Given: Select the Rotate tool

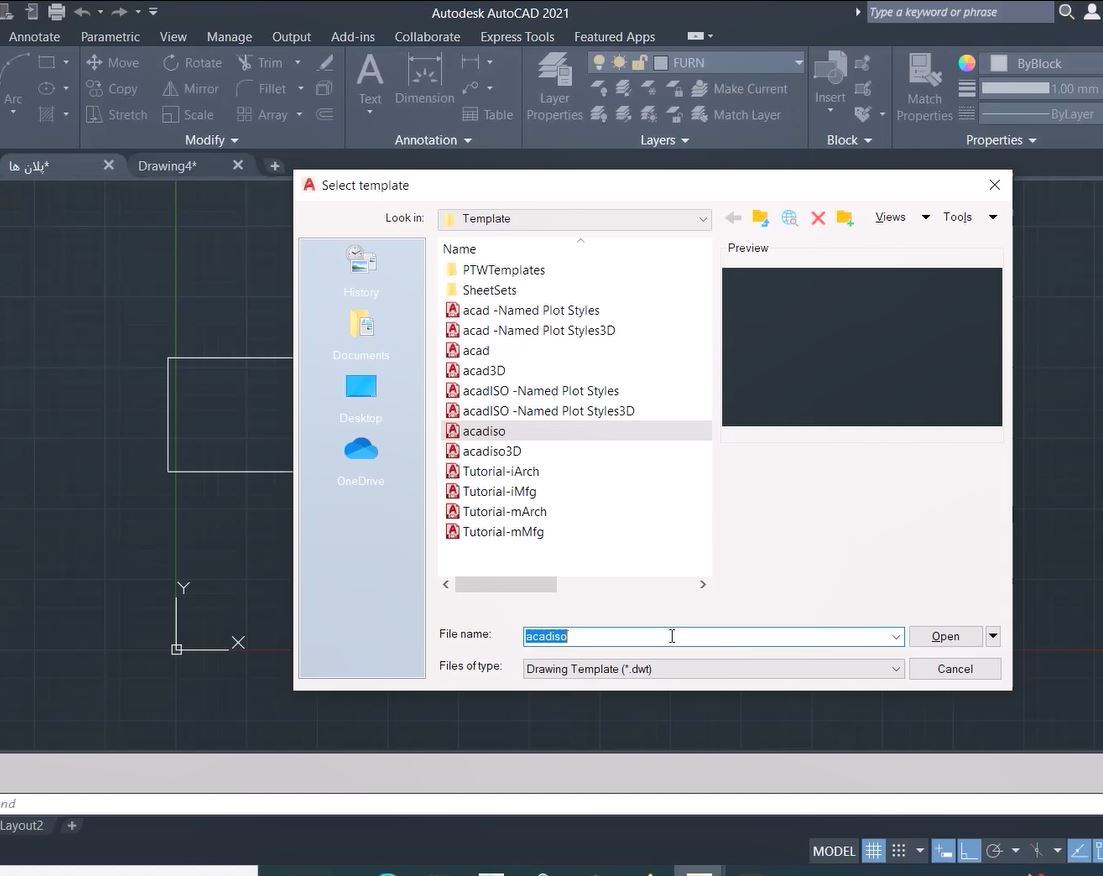Looking at the screenshot, I should click(x=192, y=63).
